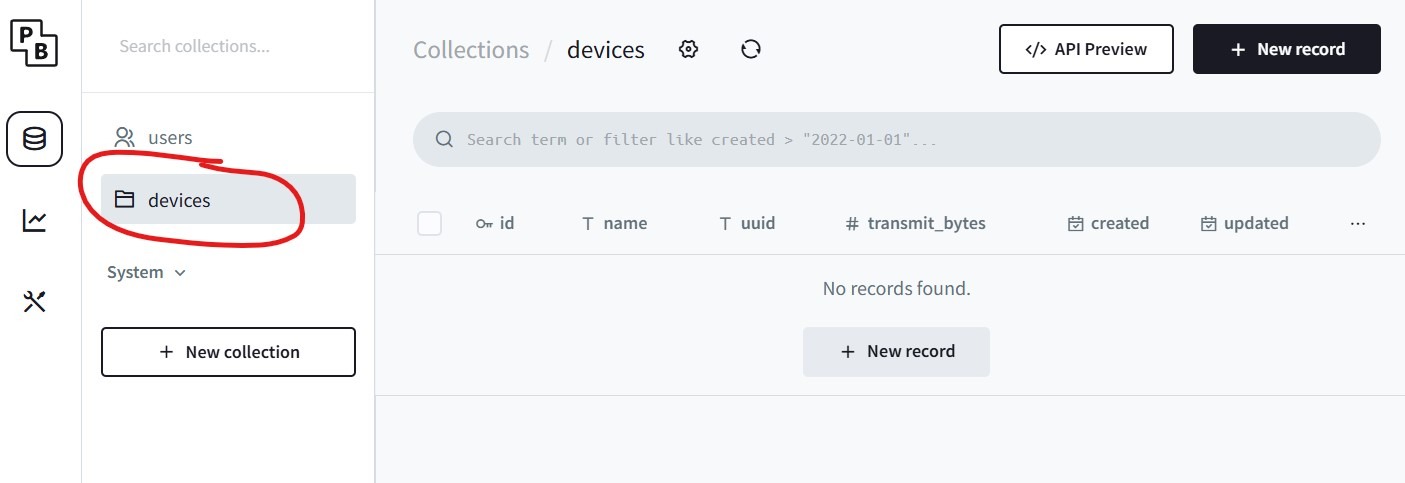The image size is (1405, 483).
Task: Click the top-right New record button
Action: pyautogui.click(x=1286, y=49)
